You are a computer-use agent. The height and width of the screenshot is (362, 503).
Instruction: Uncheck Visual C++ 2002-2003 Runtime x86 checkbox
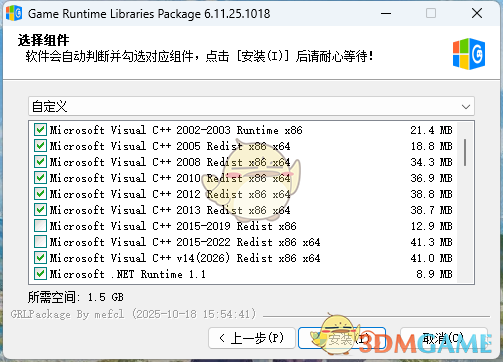(40, 130)
